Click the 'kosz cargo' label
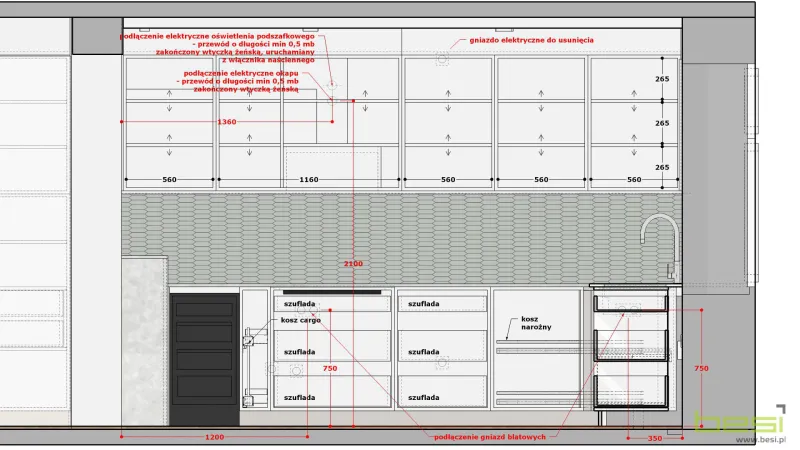The width and height of the screenshot is (800, 450). (x=301, y=320)
